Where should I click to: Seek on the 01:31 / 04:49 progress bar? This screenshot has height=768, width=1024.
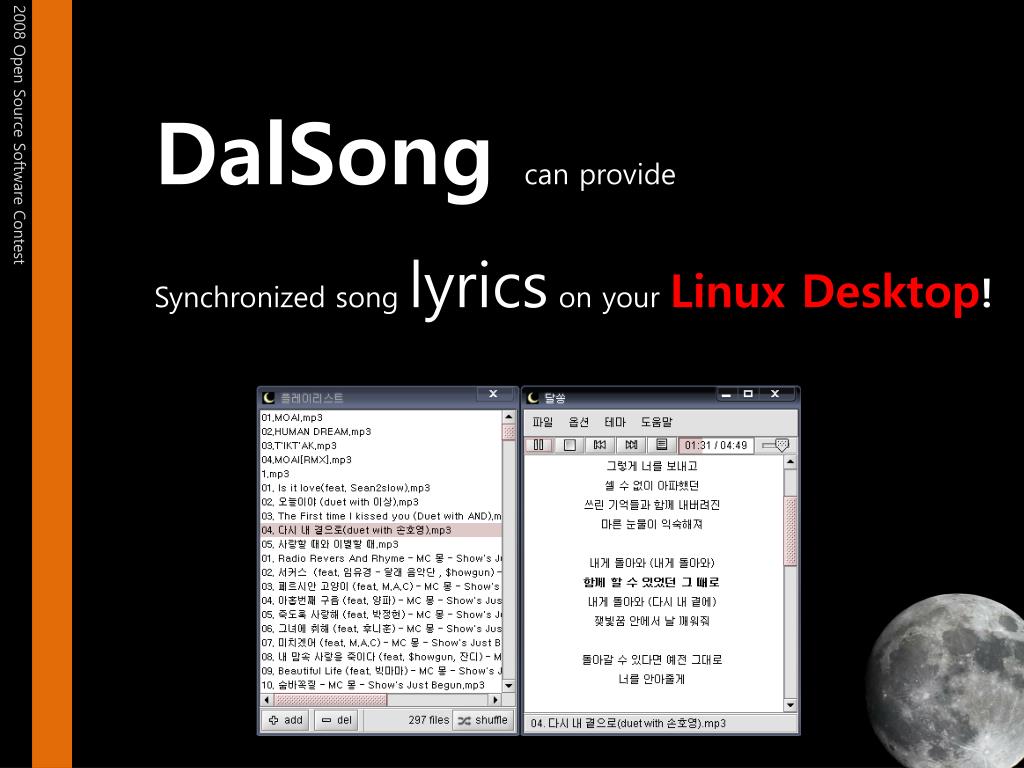pos(716,445)
